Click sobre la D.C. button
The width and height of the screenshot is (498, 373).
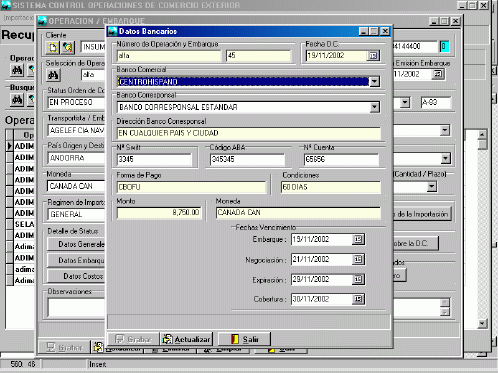click(x=416, y=243)
